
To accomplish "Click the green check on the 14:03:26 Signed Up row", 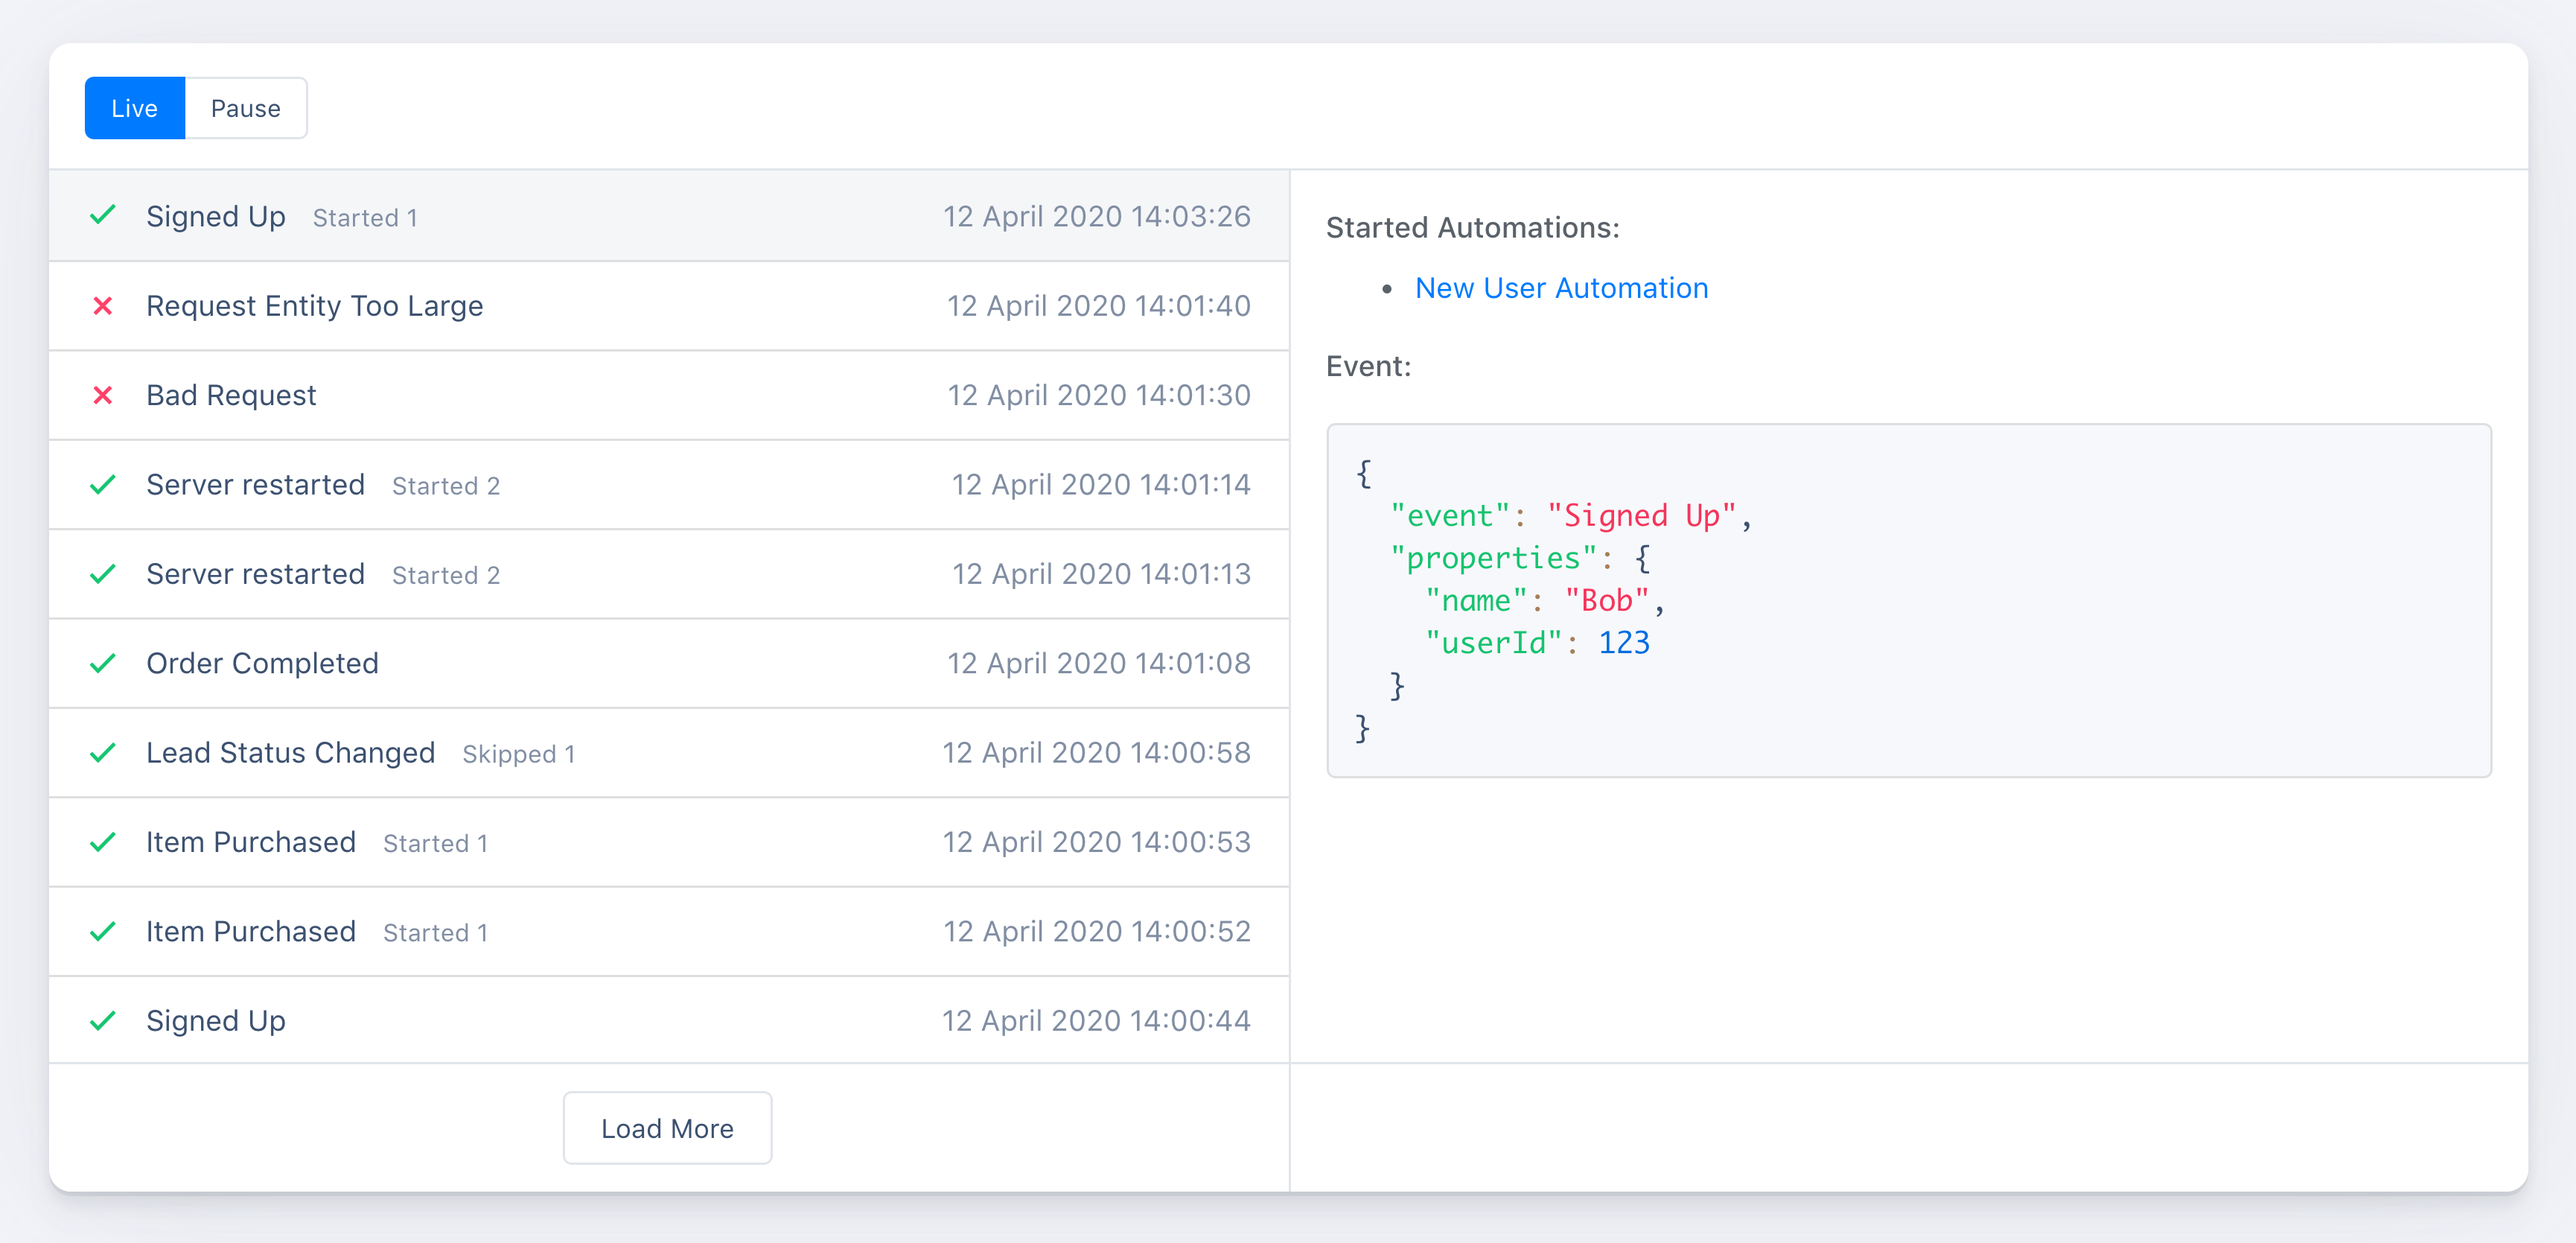I will click(x=103, y=215).
